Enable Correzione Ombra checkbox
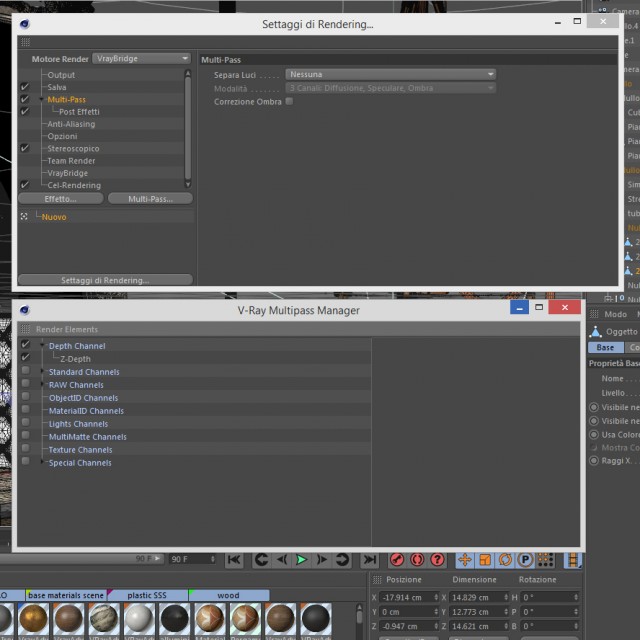This screenshot has height=640, width=640. tap(289, 101)
